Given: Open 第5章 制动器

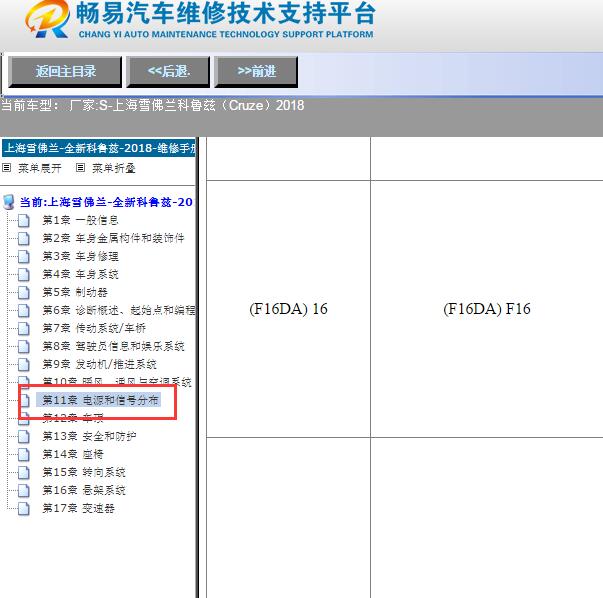Looking at the screenshot, I should (75, 293).
